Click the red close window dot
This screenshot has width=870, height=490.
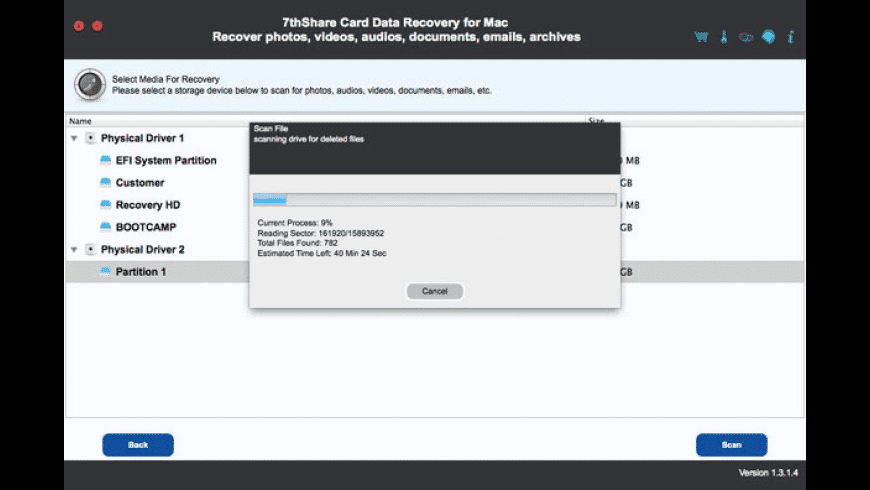(x=79, y=26)
